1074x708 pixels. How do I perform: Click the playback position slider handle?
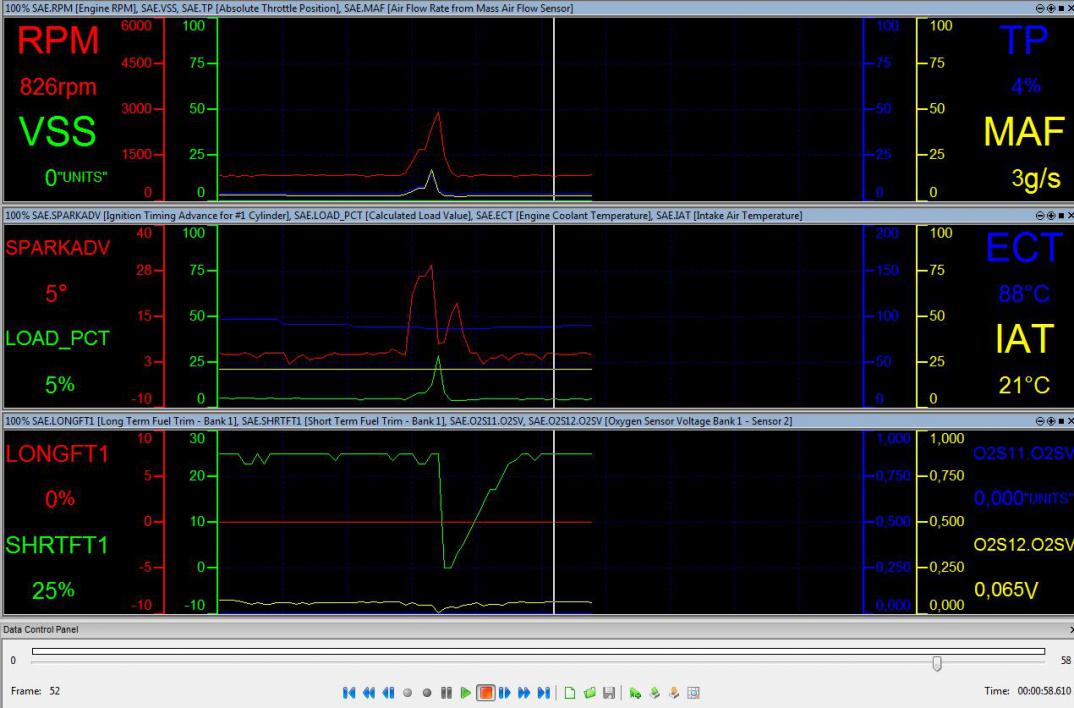click(936, 662)
